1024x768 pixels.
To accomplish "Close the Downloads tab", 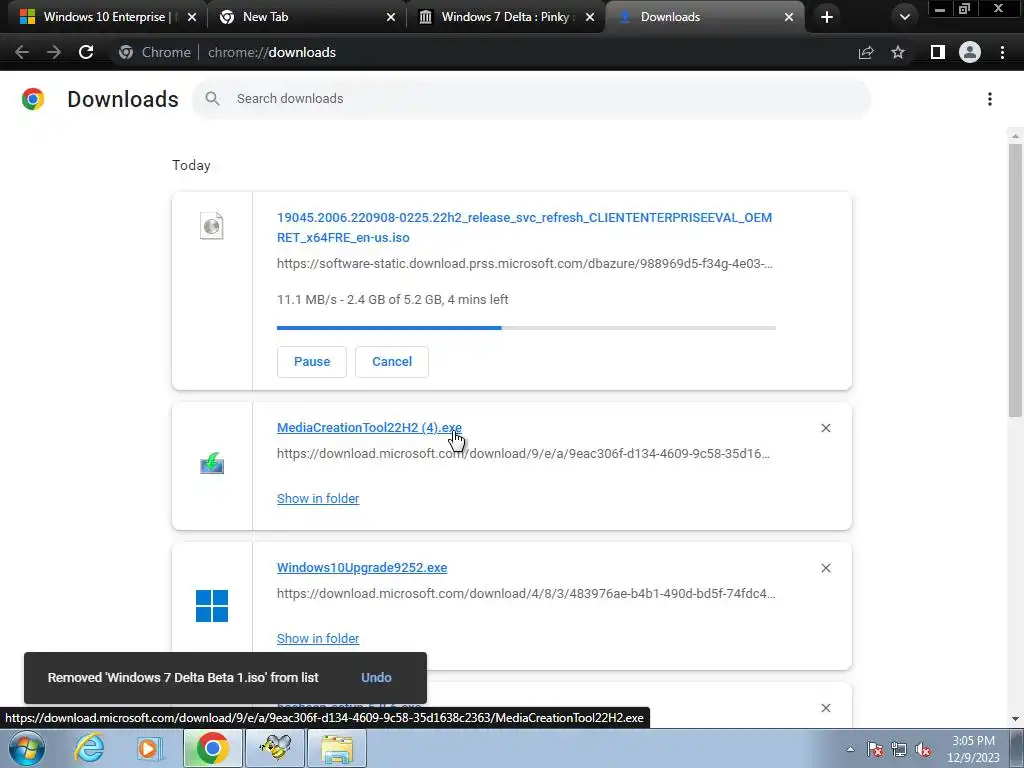I will click(789, 17).
